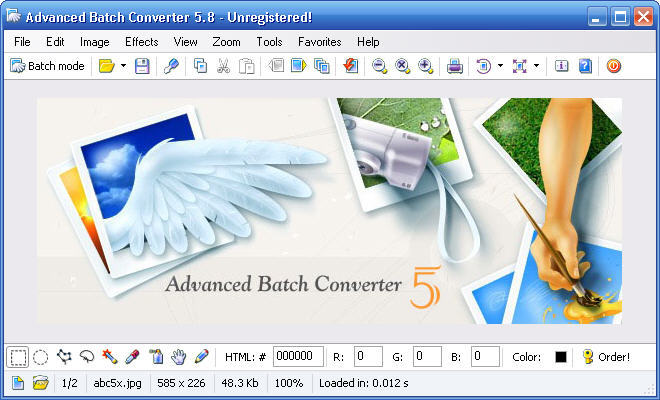660x400 pixels.
Task: Open the Help menu
Action: [x=368, y=42]
